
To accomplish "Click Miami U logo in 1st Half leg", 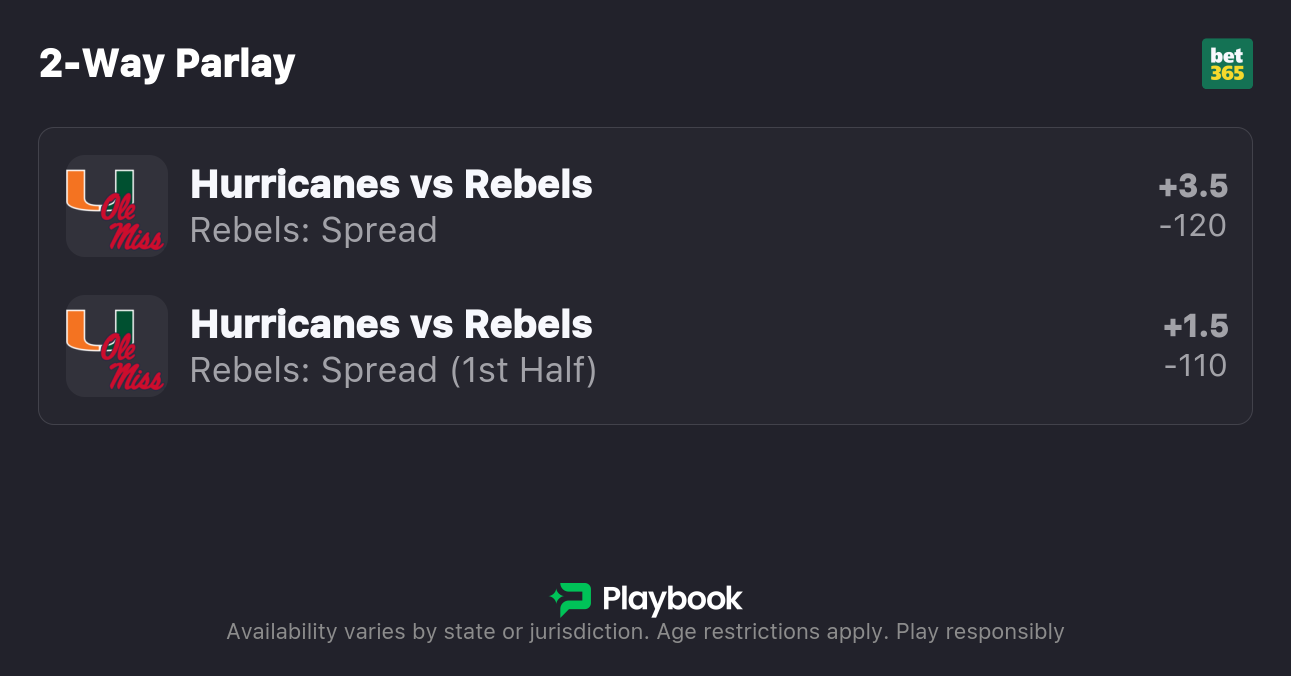I will tap(100, 327).
